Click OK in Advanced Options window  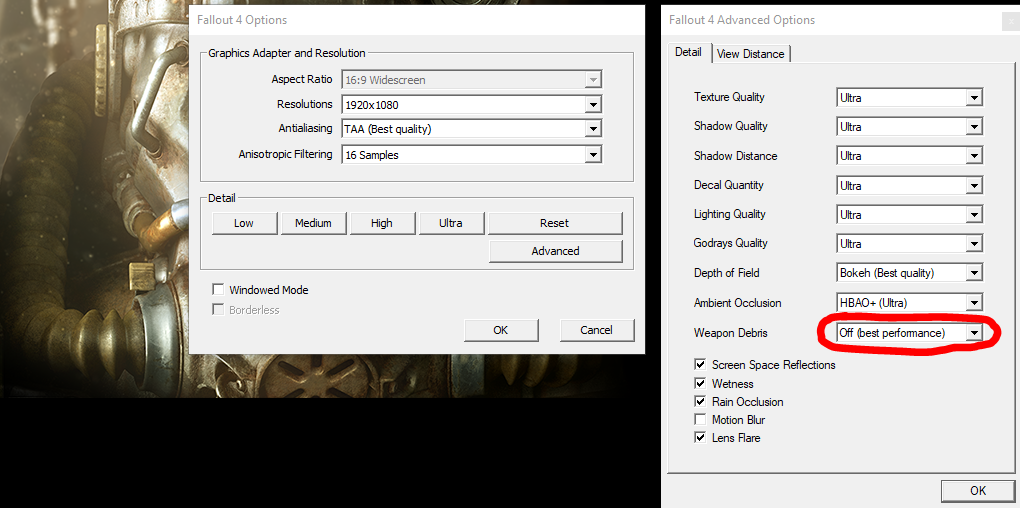pyautogui.click(x=978, y=491)
